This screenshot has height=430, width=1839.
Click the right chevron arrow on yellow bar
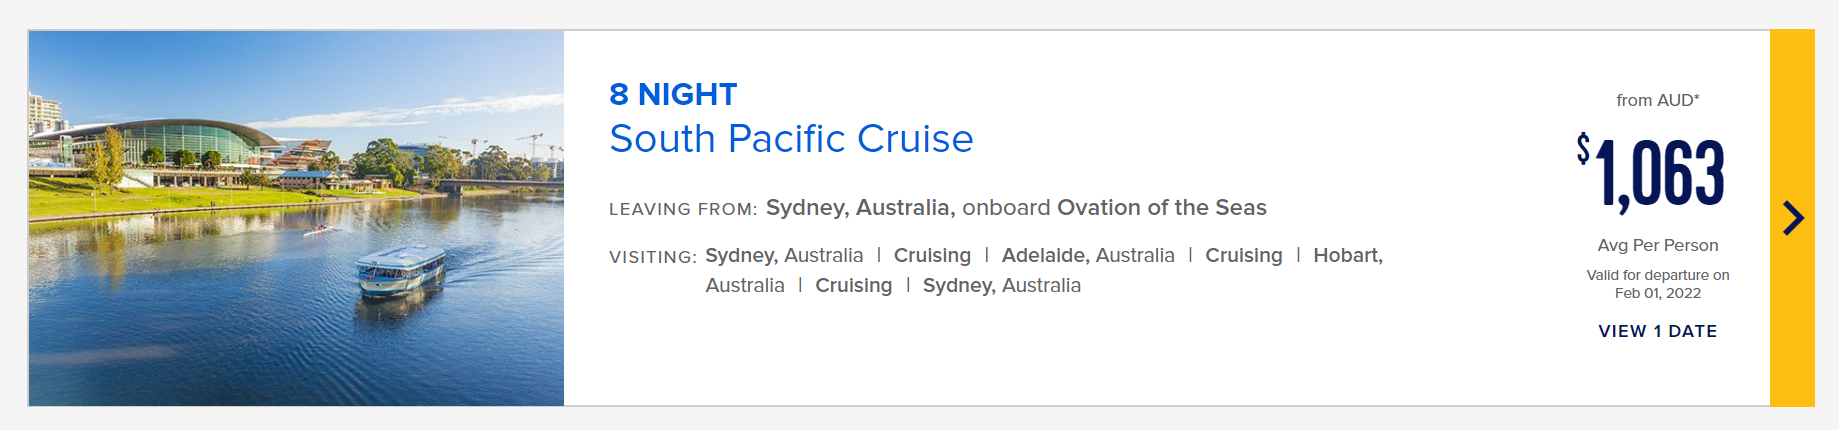[1793, 218]
